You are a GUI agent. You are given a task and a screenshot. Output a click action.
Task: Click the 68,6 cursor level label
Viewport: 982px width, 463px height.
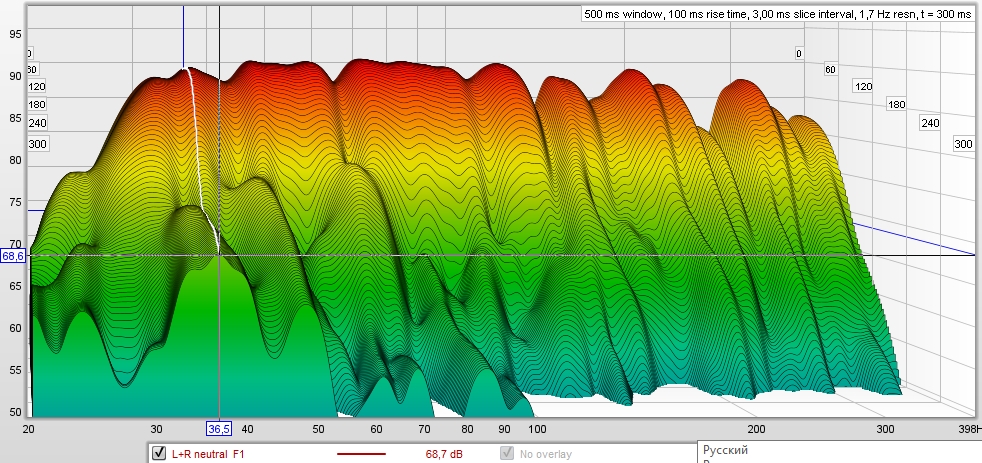(13, 256)
